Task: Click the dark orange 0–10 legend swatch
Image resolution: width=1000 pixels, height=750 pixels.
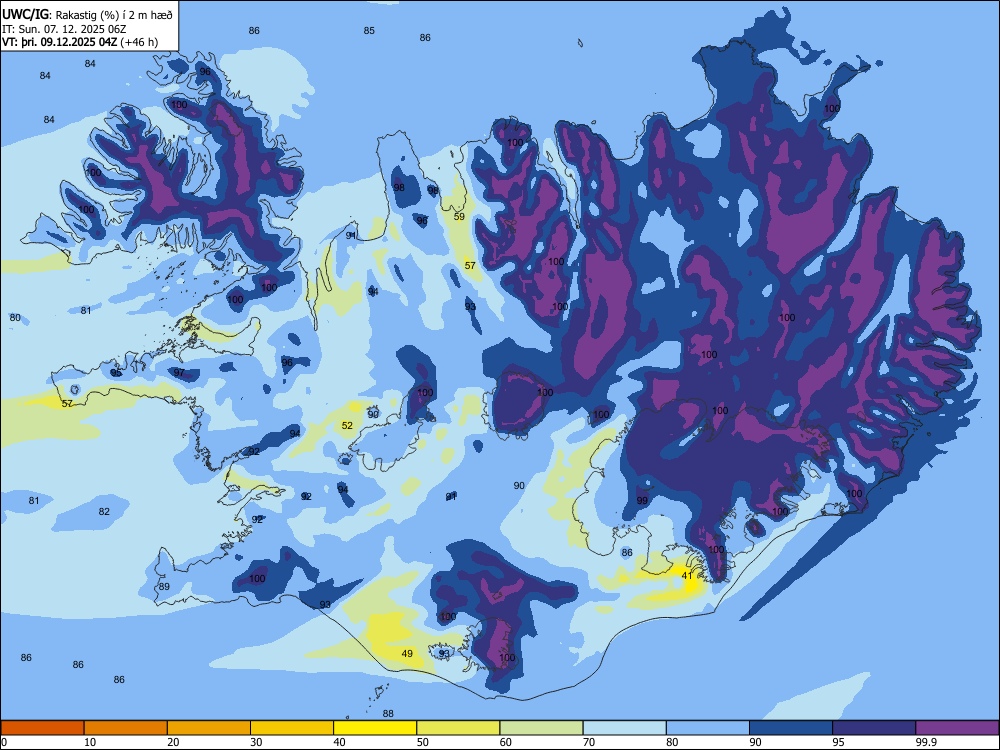Action: click(x=42, y=728)
